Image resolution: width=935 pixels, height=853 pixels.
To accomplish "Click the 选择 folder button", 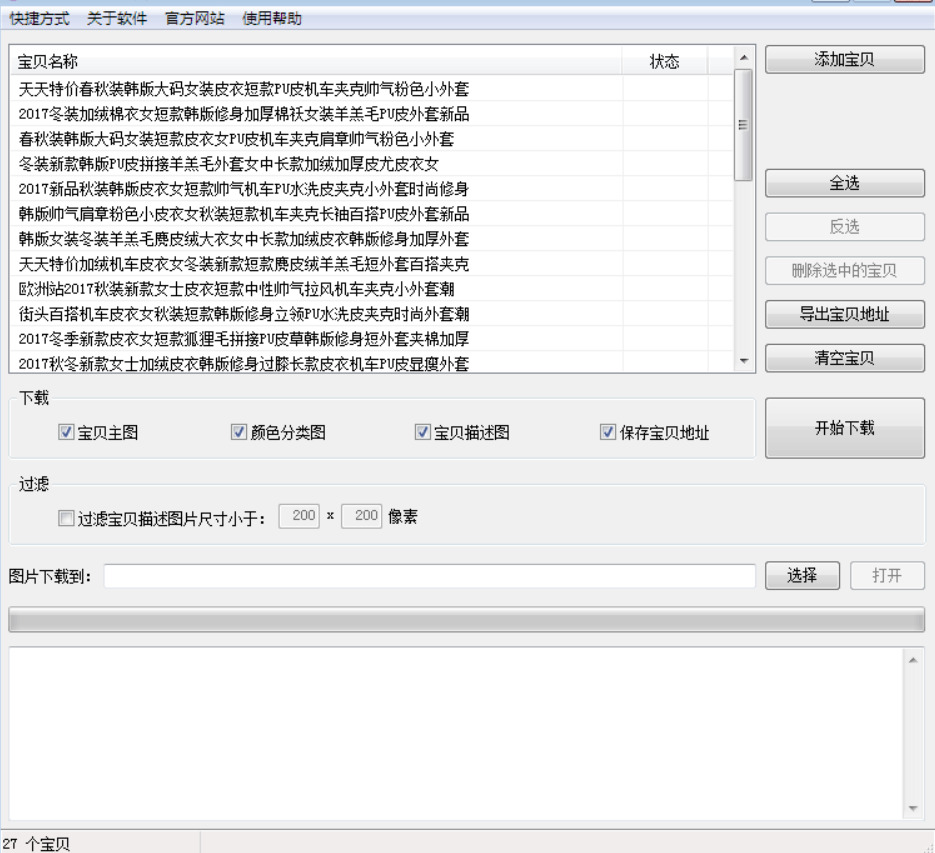I will [802, 576].
